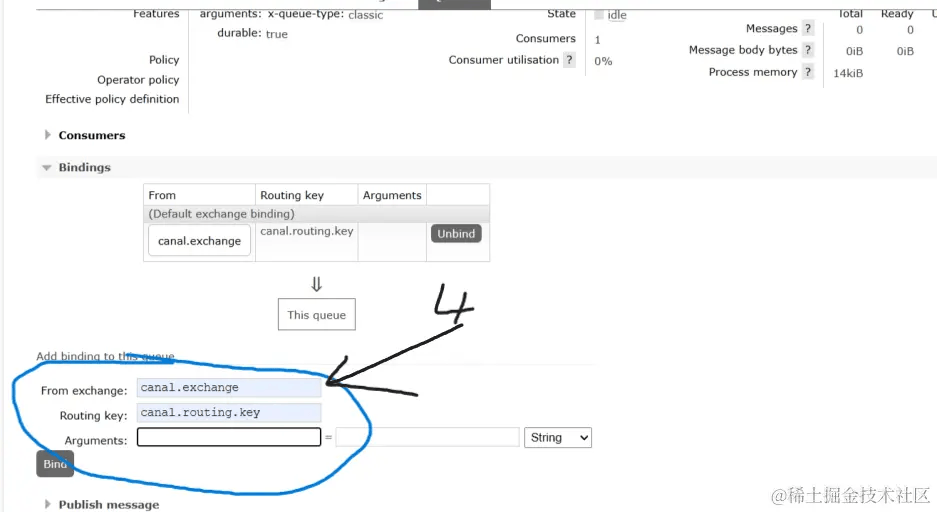Show help for Consumer utilisation
Viewport: 937px width, 512px height.
coord(569,60)
